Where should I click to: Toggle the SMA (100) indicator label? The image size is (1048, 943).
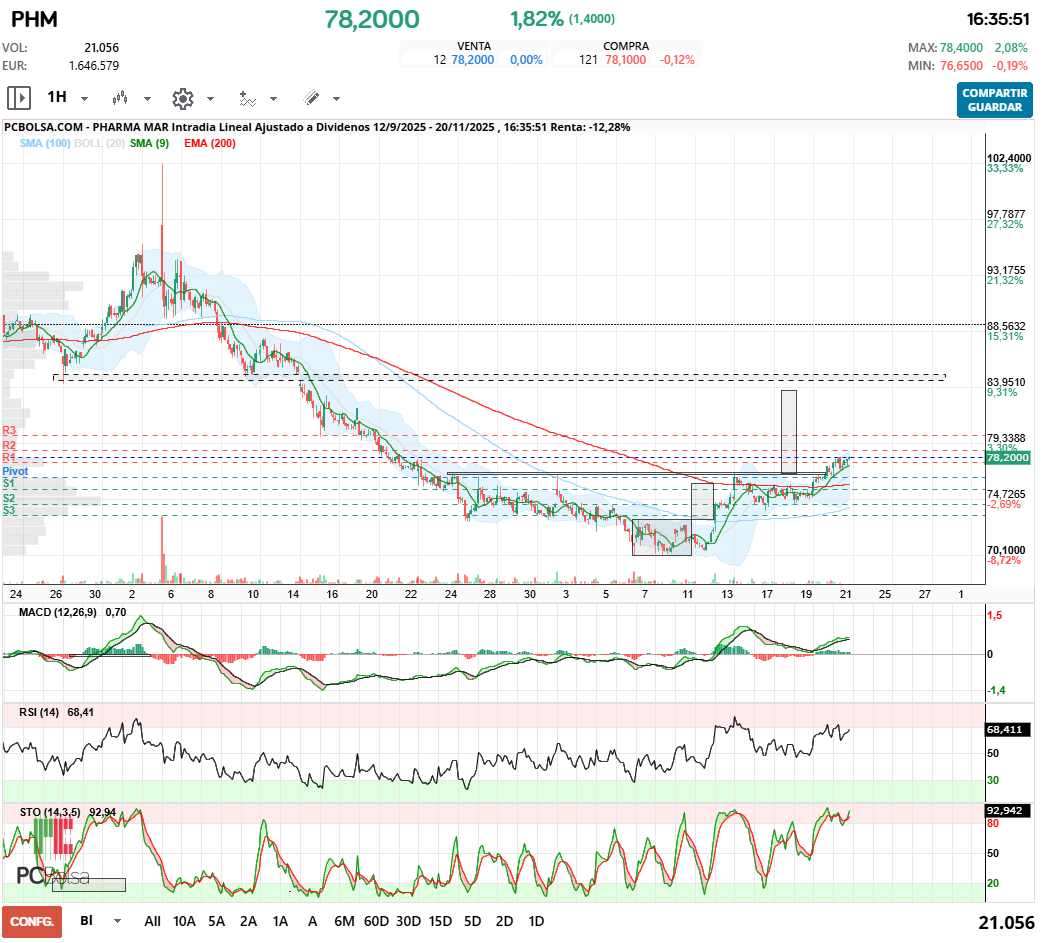pos(45,144)
